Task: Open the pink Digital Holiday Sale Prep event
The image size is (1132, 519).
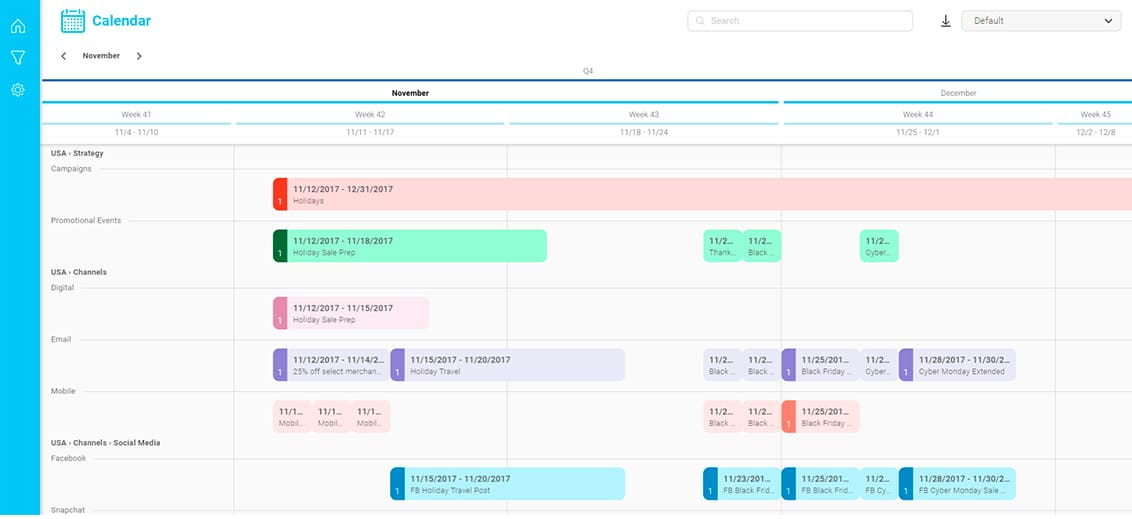Action: click(x=351, y=313)
